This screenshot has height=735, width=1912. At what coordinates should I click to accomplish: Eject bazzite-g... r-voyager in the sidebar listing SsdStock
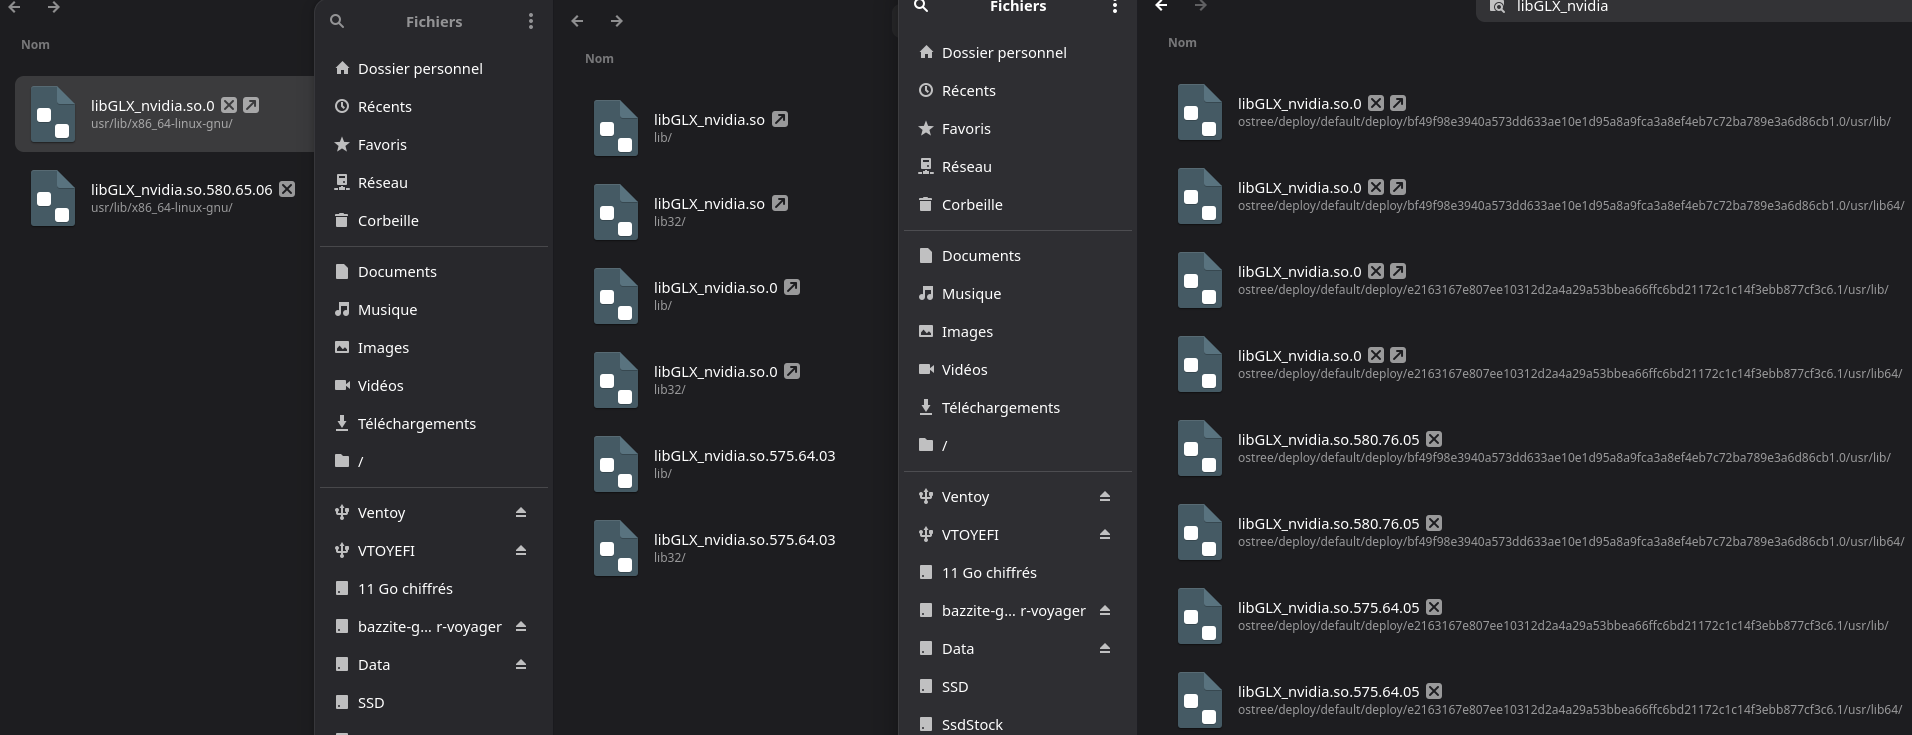(x=1105, y=611)
